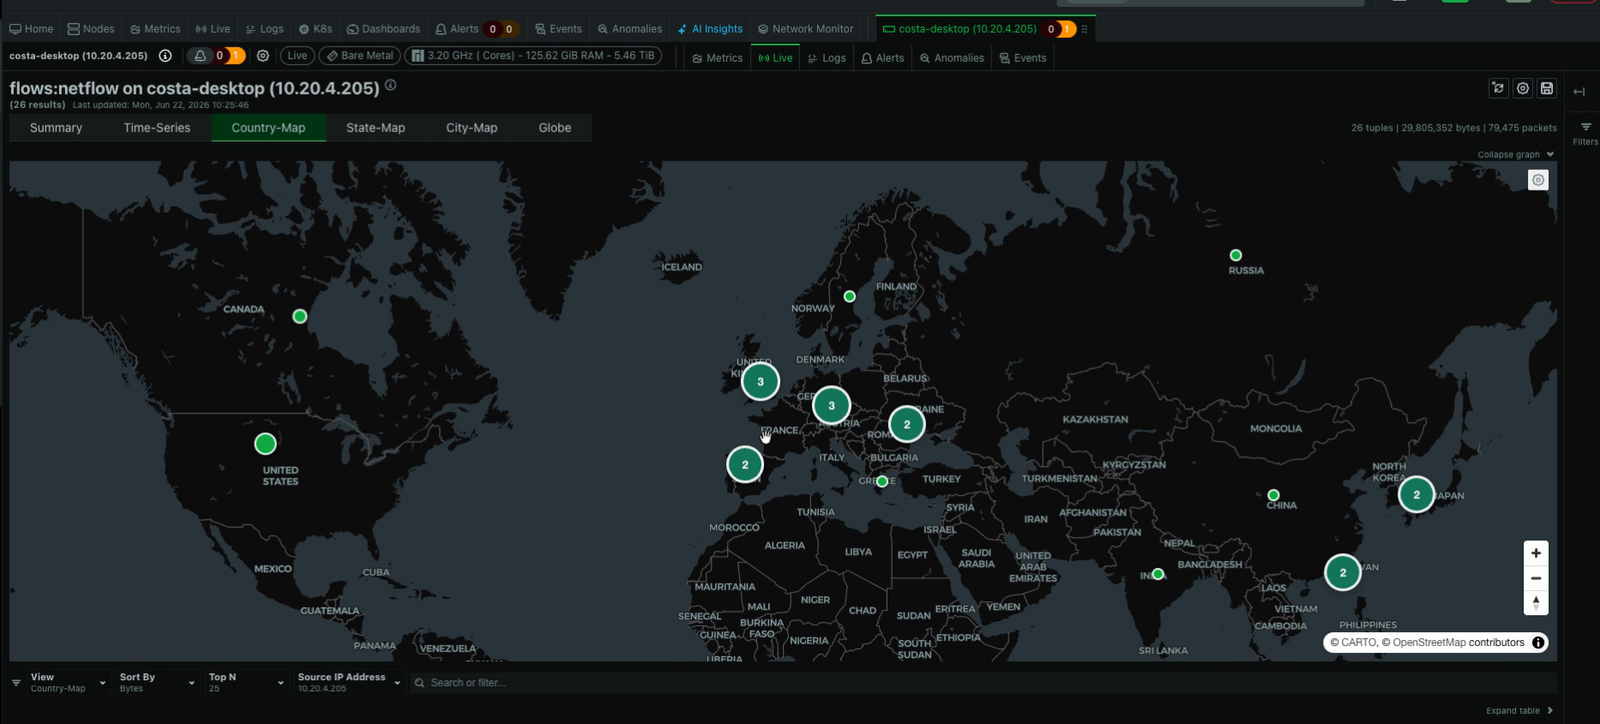1600x724 pixels.
Task: Click the Canada flow marker
Action: tap(299, 316)
